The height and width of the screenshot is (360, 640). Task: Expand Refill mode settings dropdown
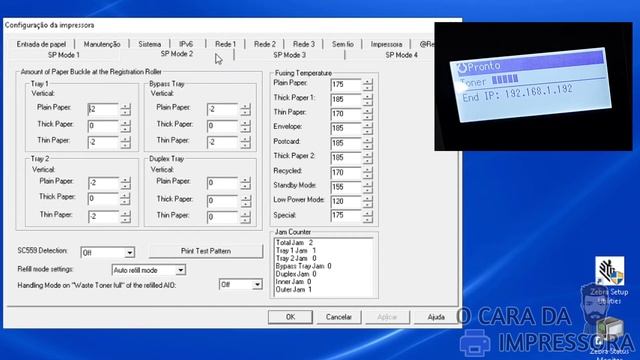pyautogui.click(x=149, y=270)
